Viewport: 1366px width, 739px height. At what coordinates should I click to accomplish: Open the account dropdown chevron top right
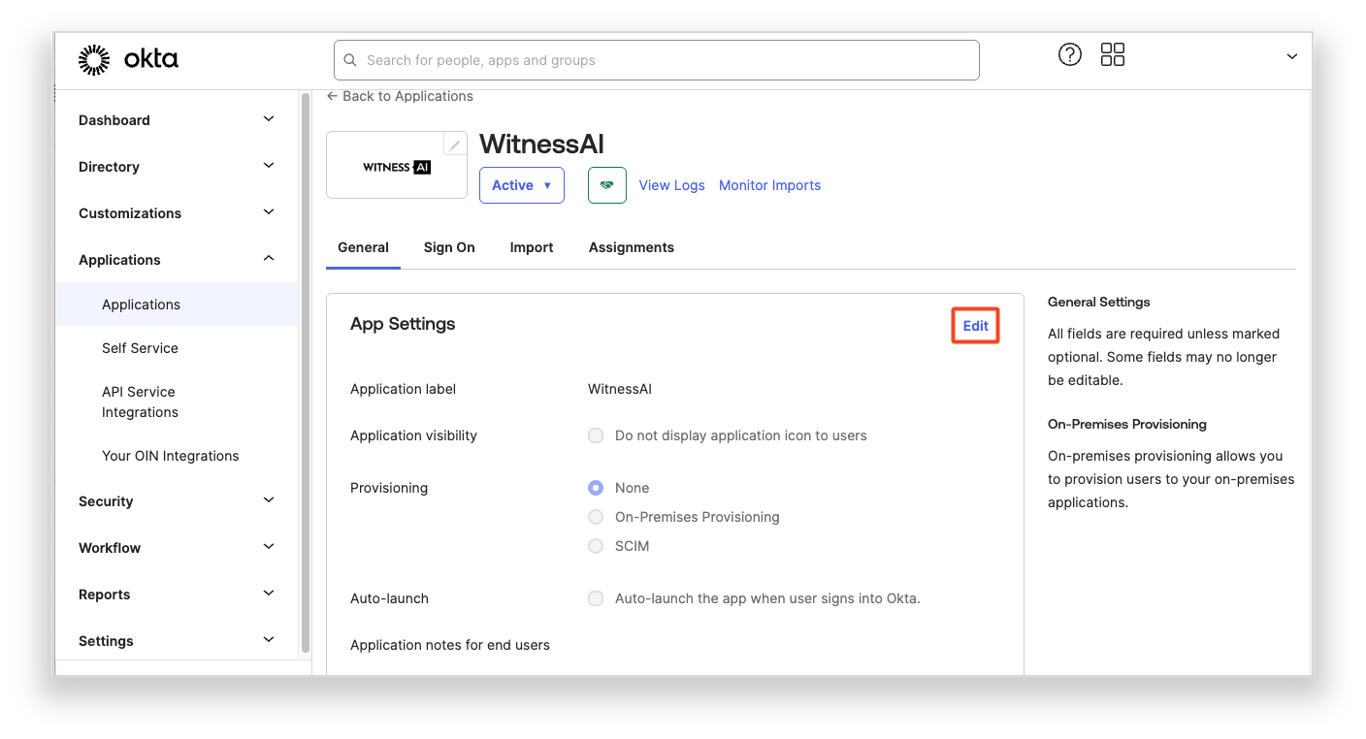coord(1291,57)
